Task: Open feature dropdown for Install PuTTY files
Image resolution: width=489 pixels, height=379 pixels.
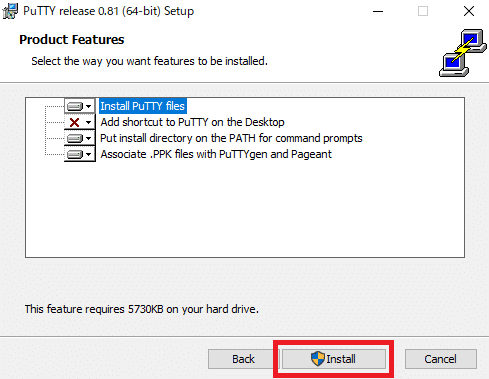Action: [x=80, y=106]
